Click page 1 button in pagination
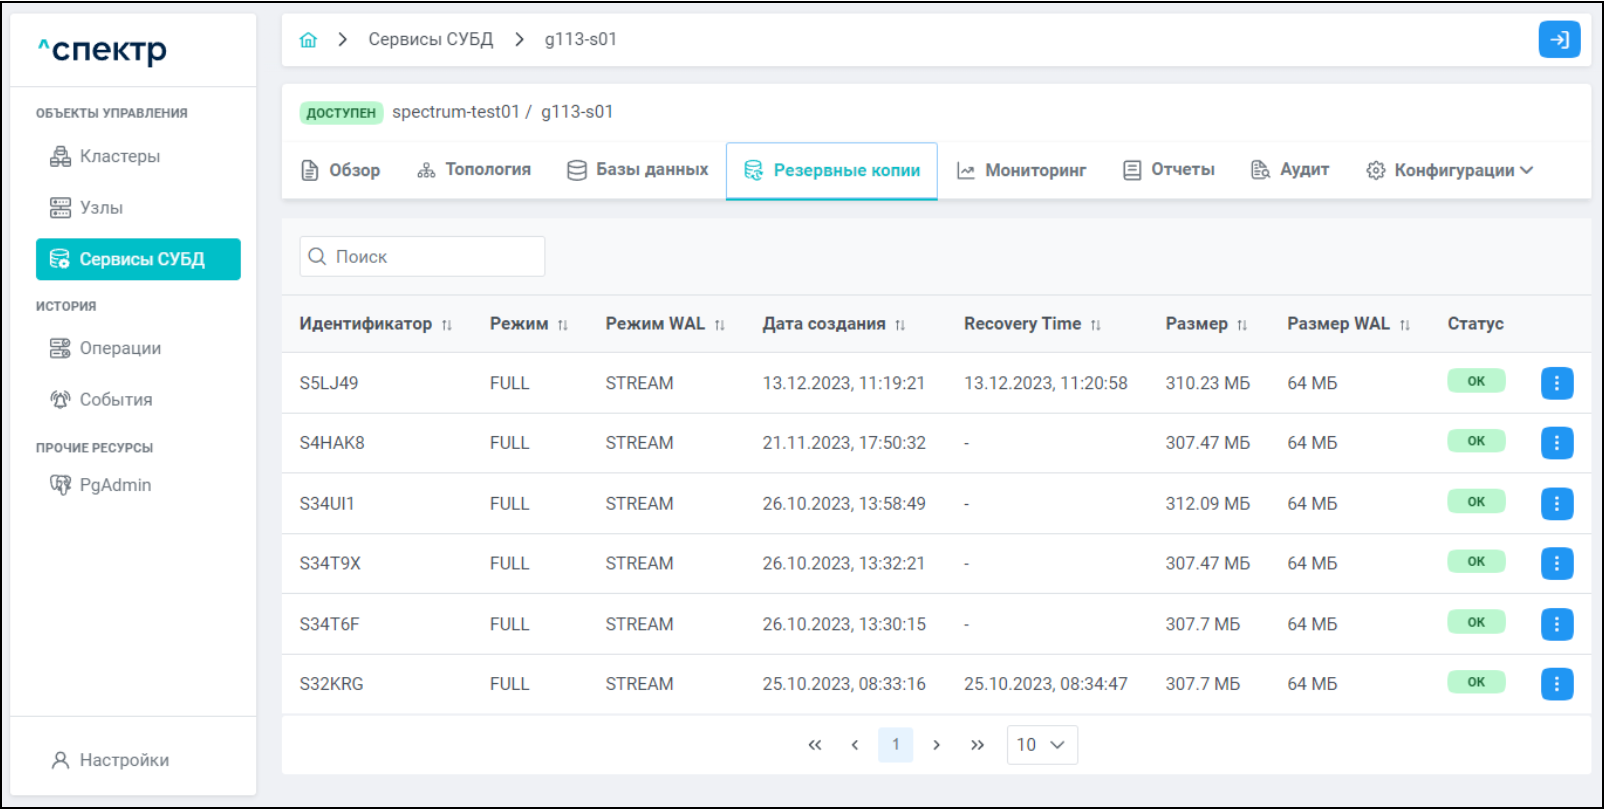1604x810 pixels. click(895, 745)
